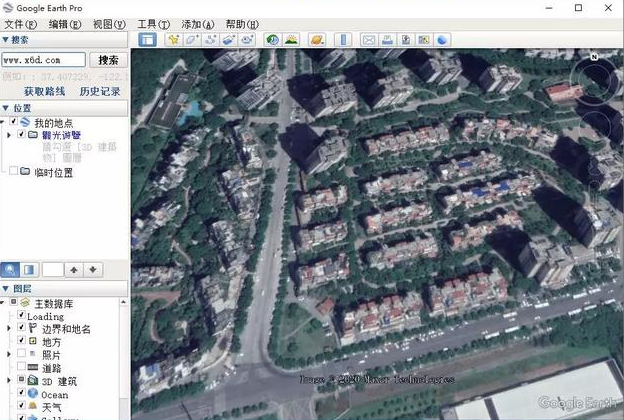Check the 临时位置 checkbox

point(14,171)
